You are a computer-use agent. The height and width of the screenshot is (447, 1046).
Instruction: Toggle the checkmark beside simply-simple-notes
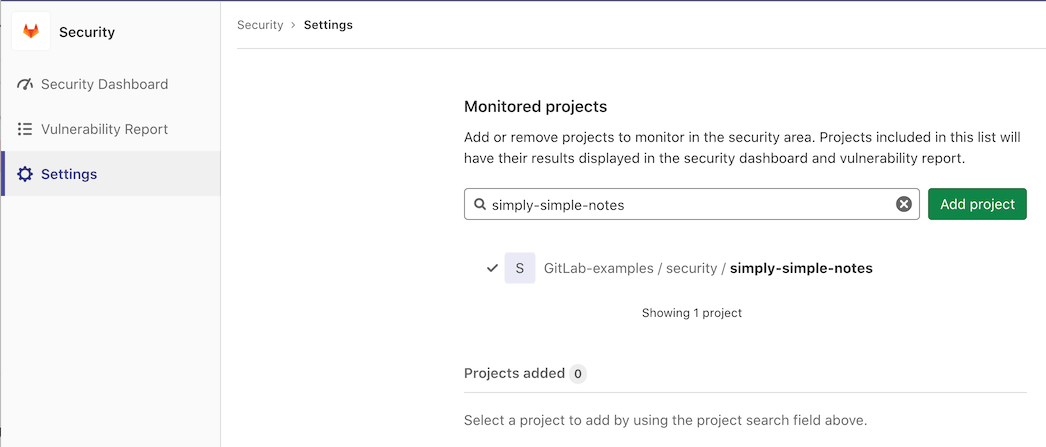492,268
